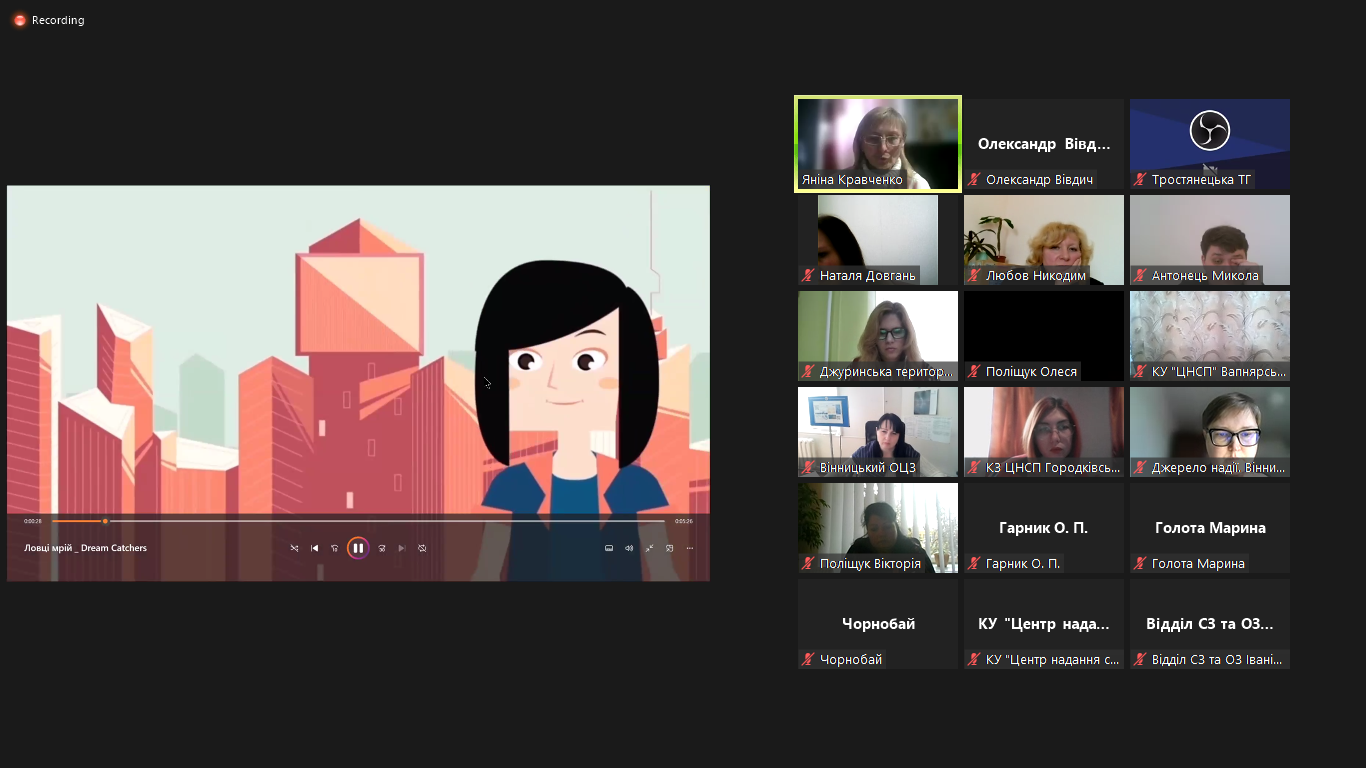The image size is (1366, 768).
Task: Click the Recording indicator
Action: 49,20
